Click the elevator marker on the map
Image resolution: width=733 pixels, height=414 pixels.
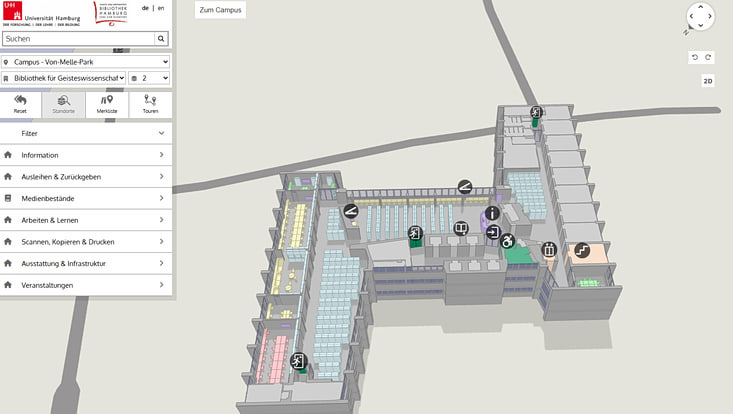(x=548, y=249)
